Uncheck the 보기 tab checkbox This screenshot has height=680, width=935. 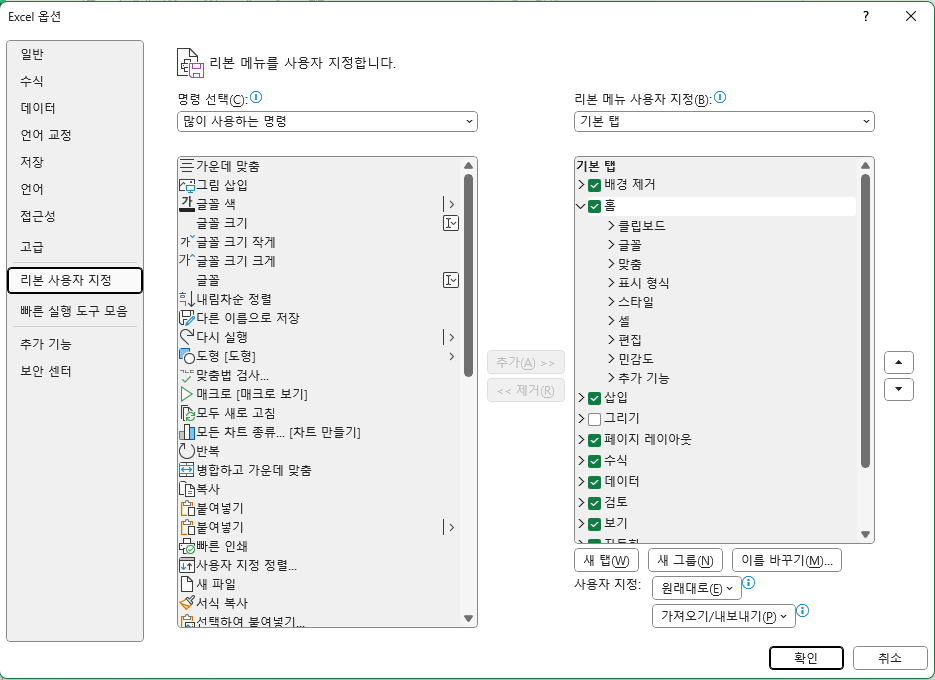pos(594,524)
